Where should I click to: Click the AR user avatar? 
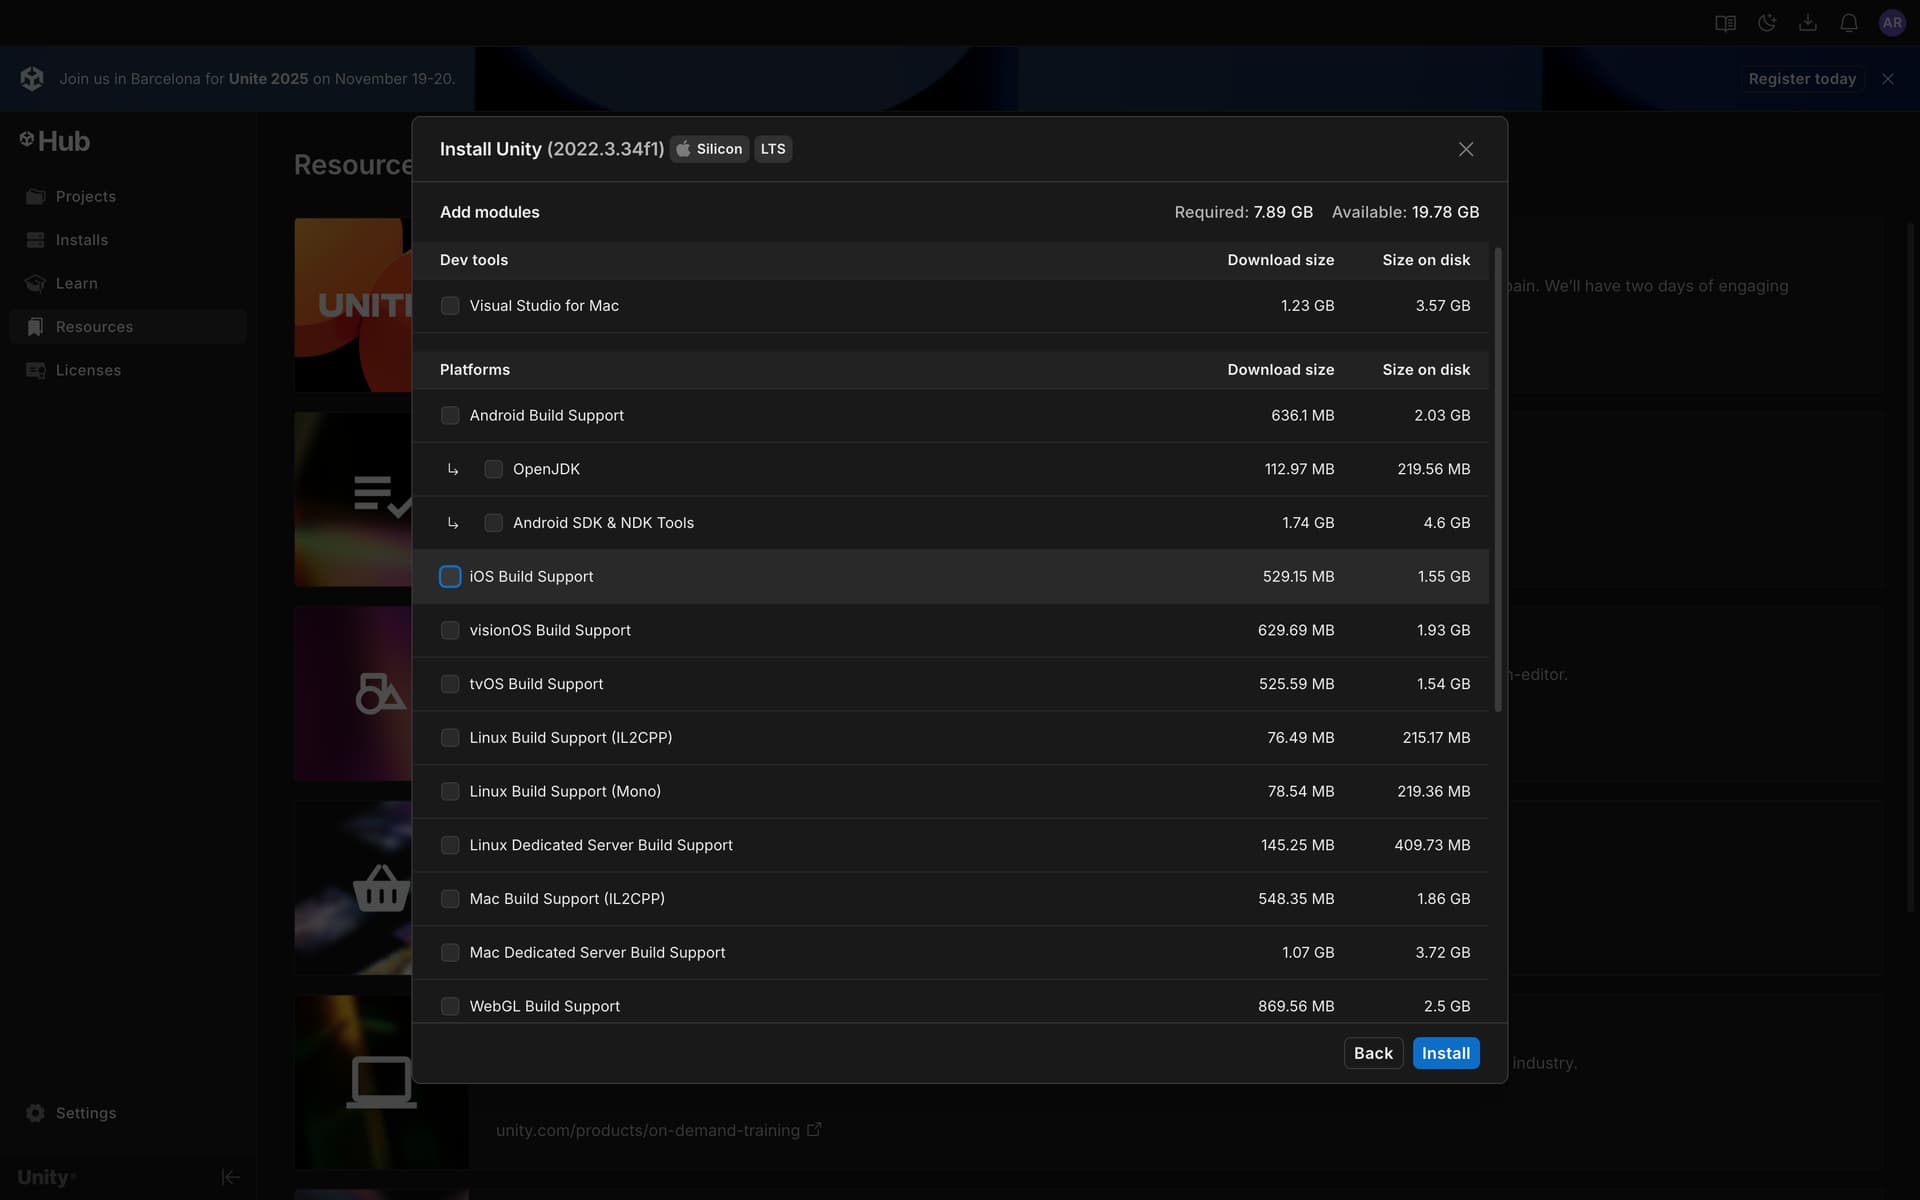pyautogui.click(x=1892, y=23)
